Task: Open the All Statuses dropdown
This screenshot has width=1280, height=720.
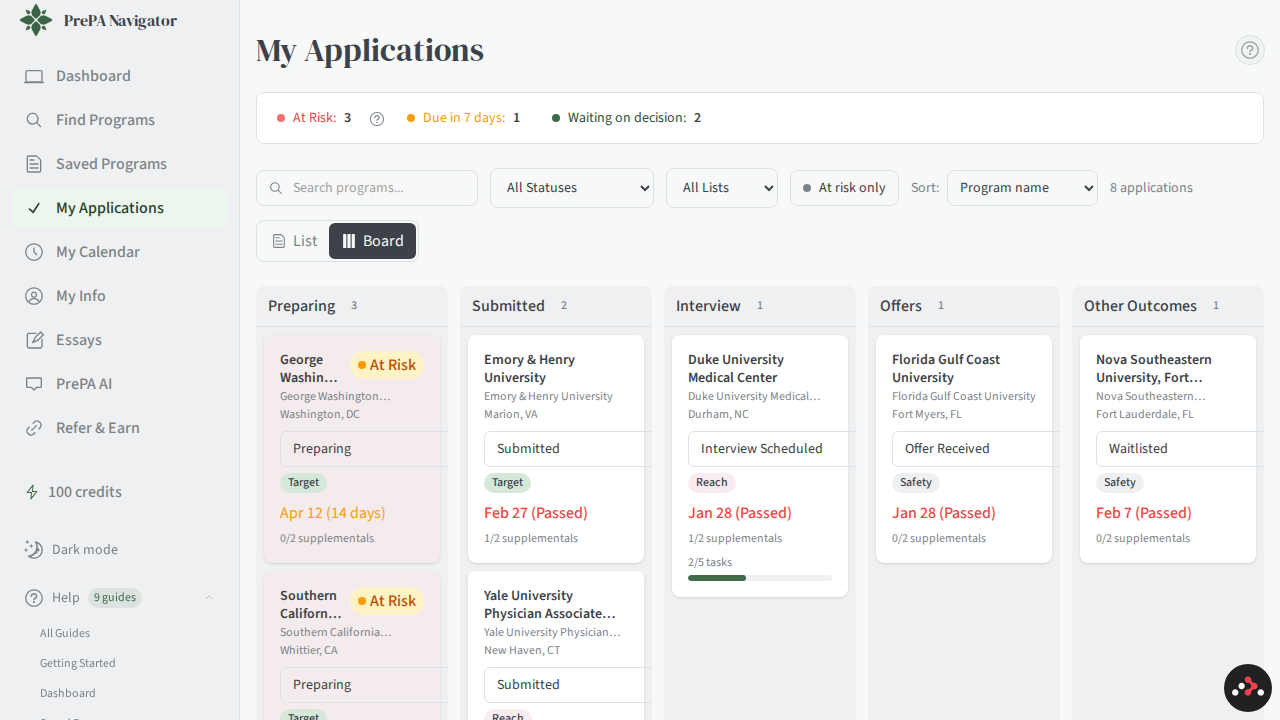Action: coord(572,188)
